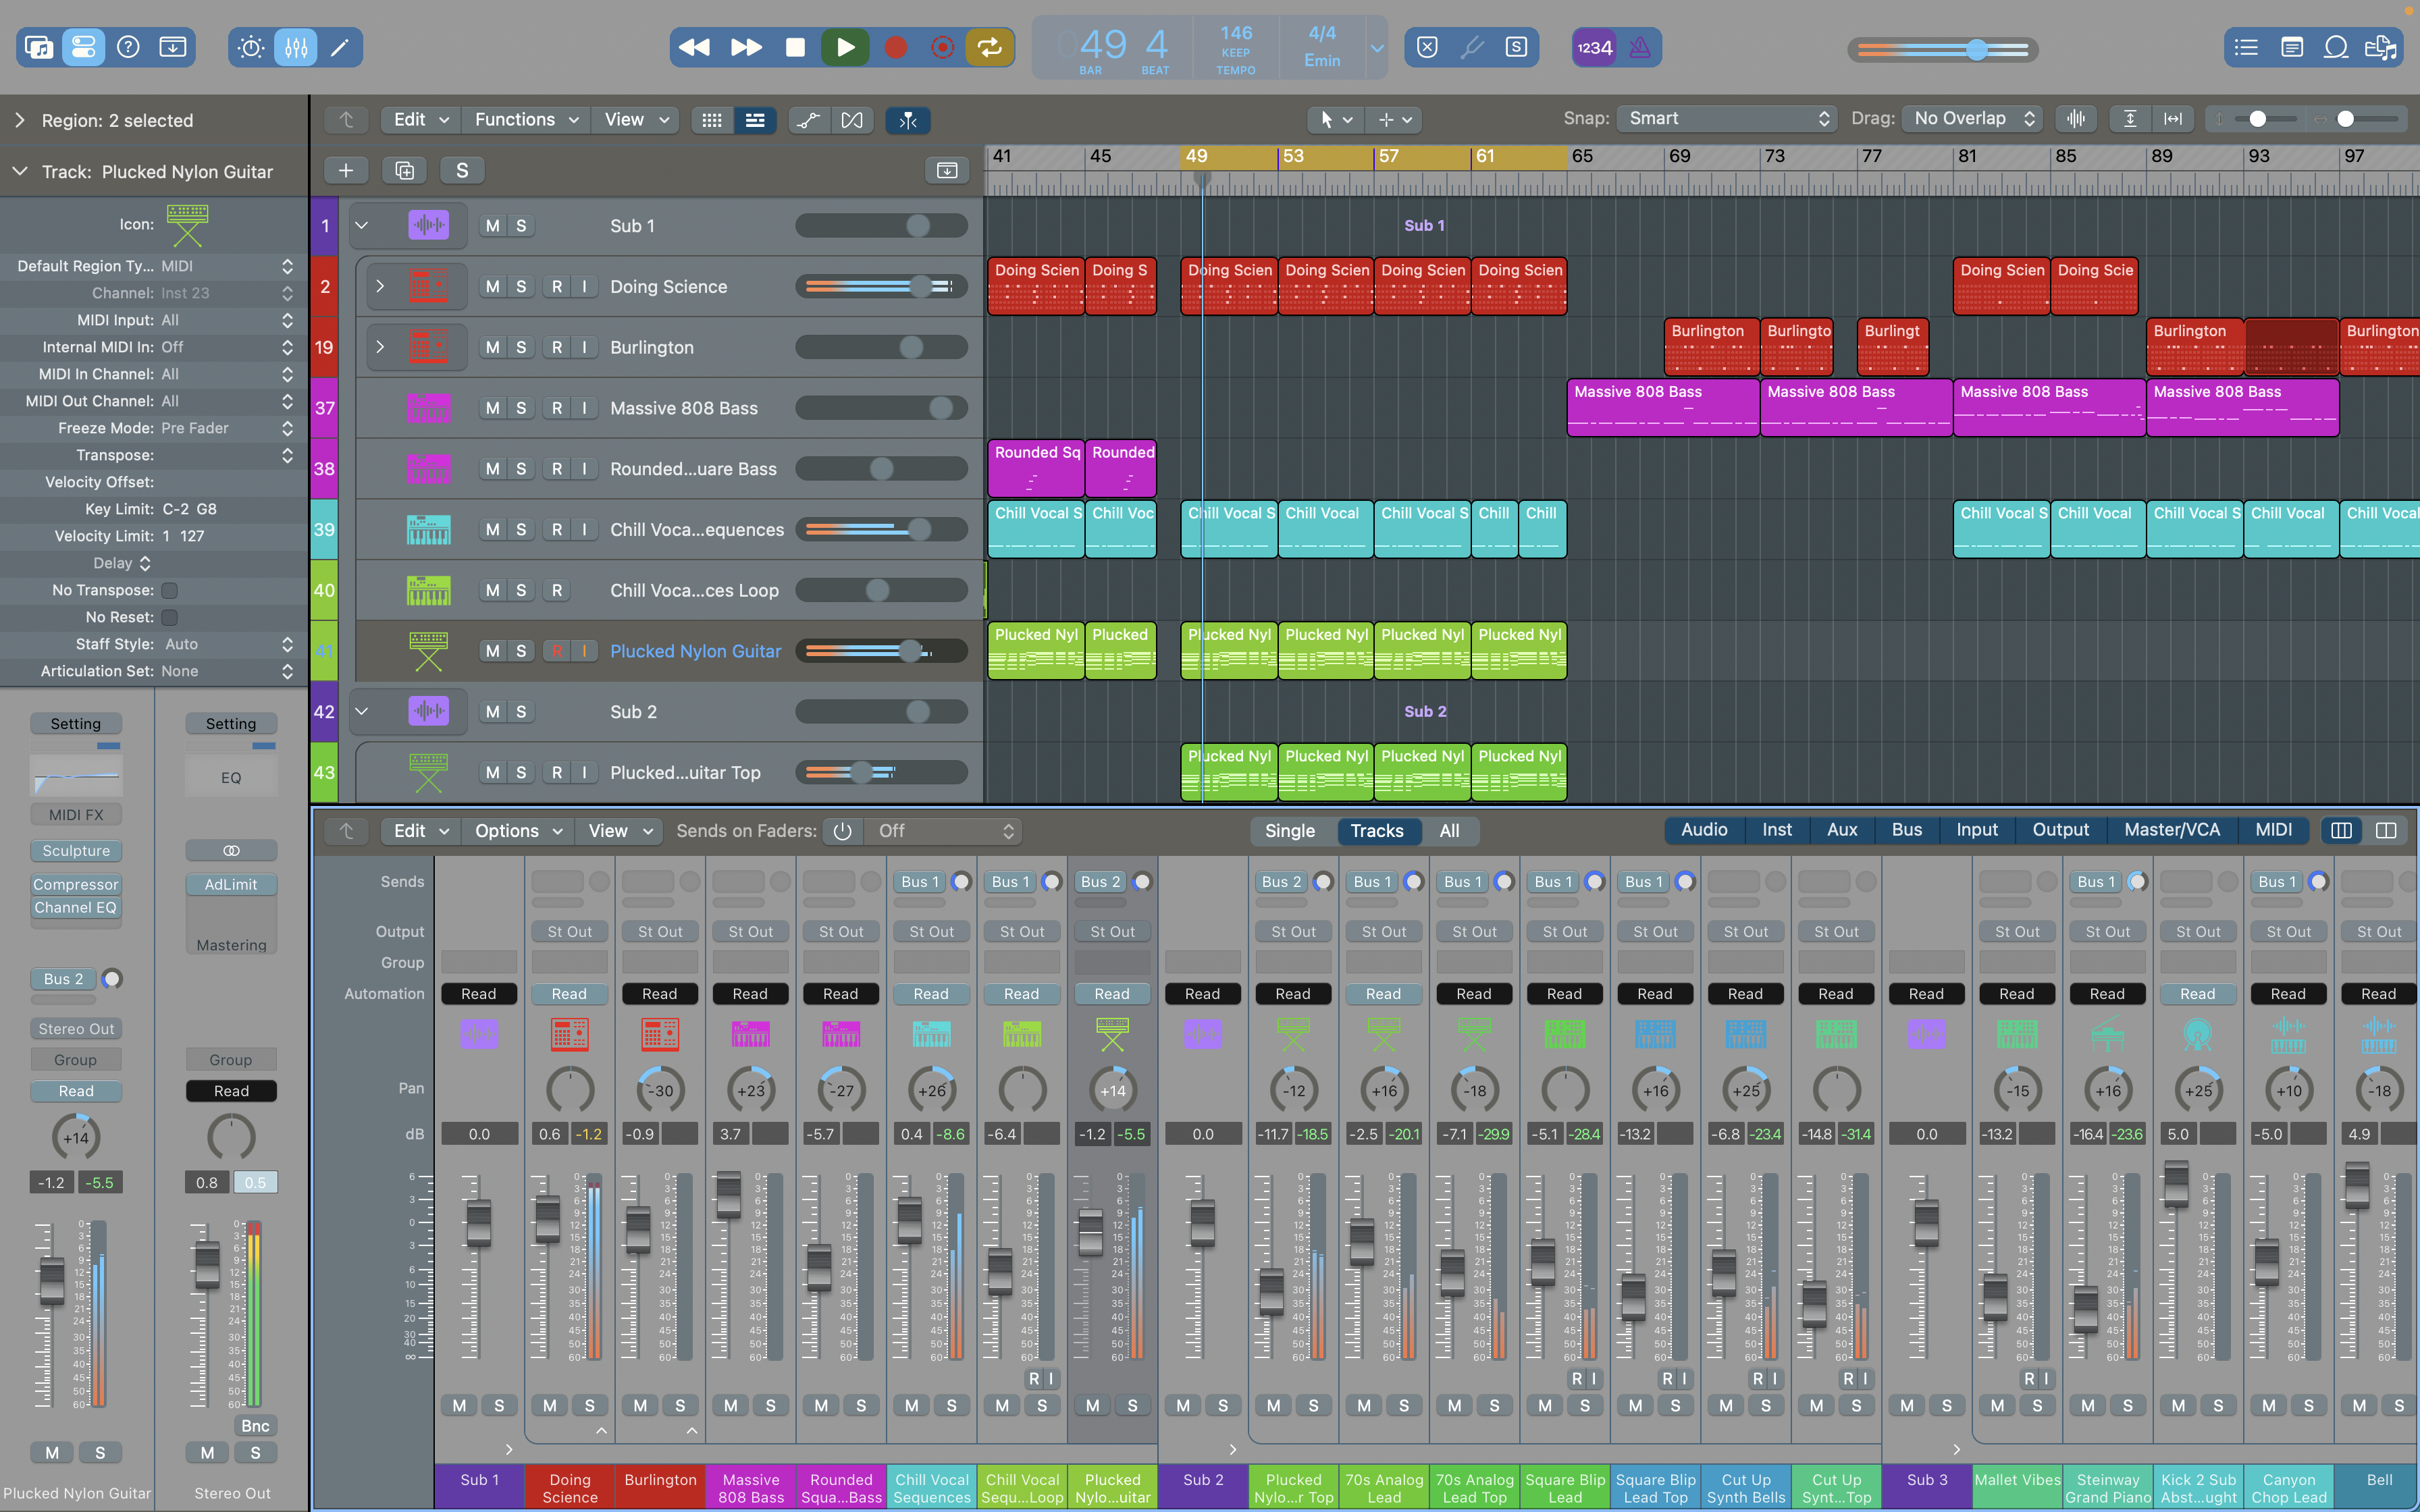This screenshot has width=2420, height=1512.
Task: Toggle the Metronome icon
Action: click(1639, 47)
